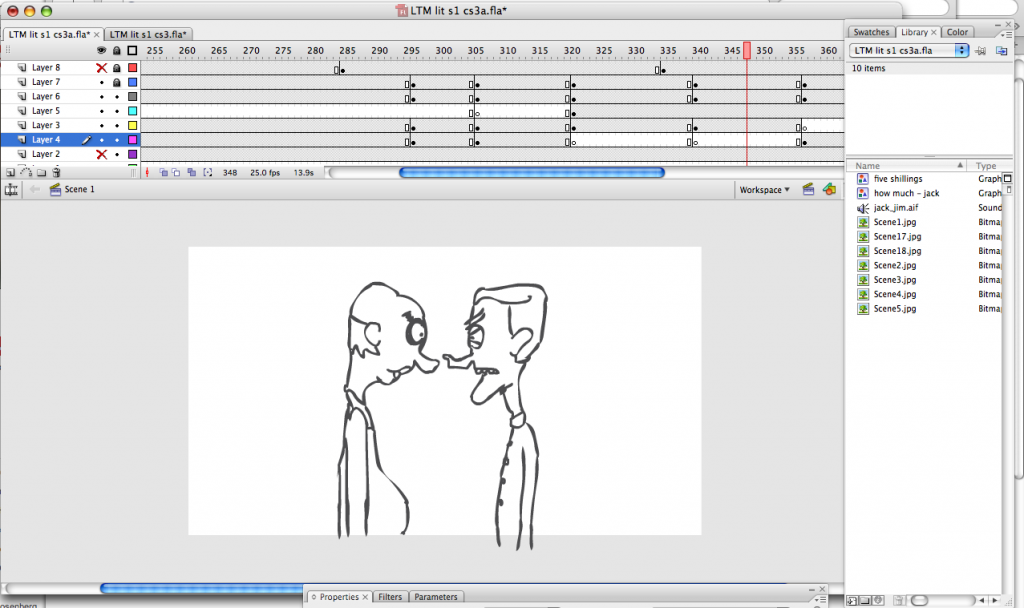Click the Edit Symbols icon beside Workspace
The image size is (1024, 608).
tap(828, 189)
